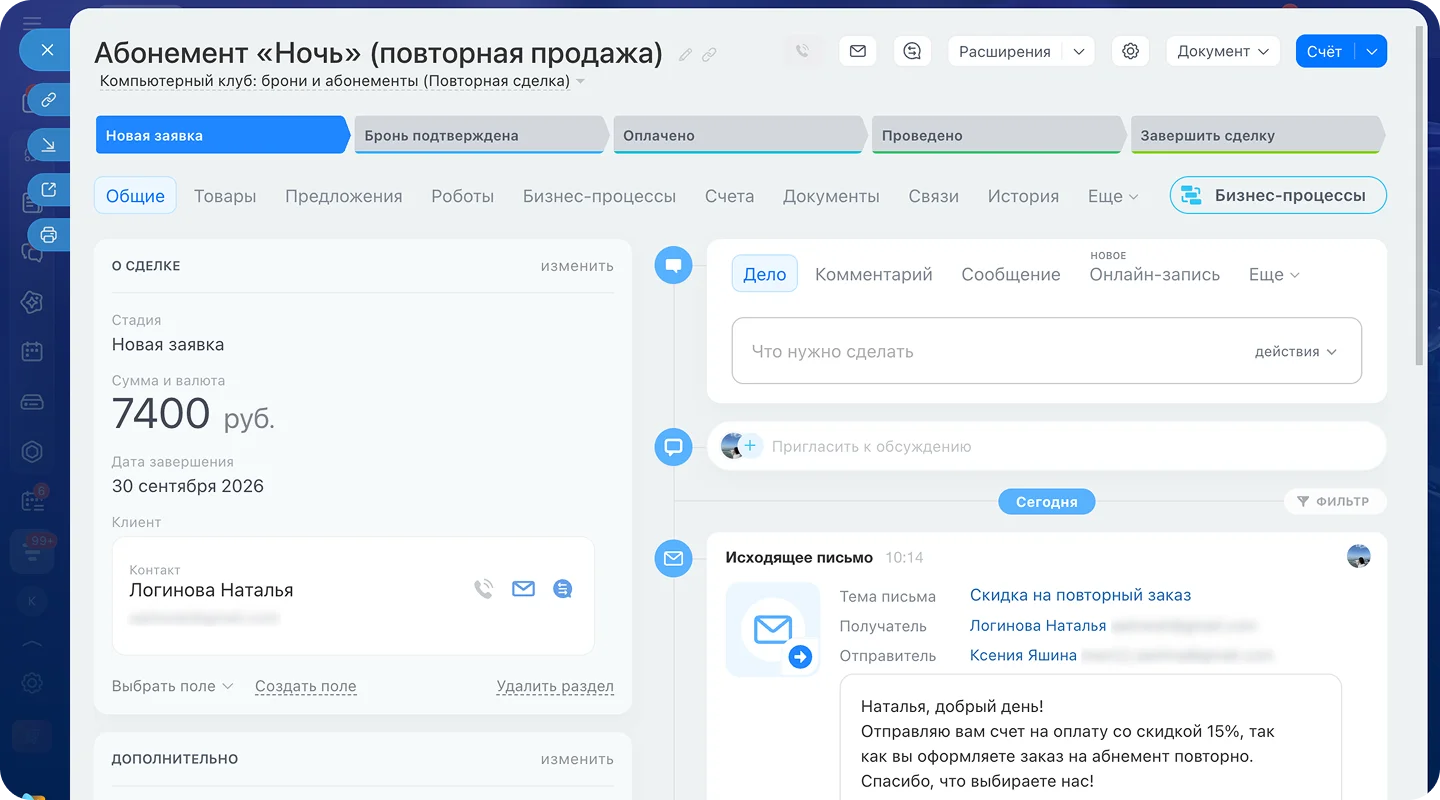Click изменить in О сделке section
This screenshot has height=800, width=1440.
pos(577,266)
